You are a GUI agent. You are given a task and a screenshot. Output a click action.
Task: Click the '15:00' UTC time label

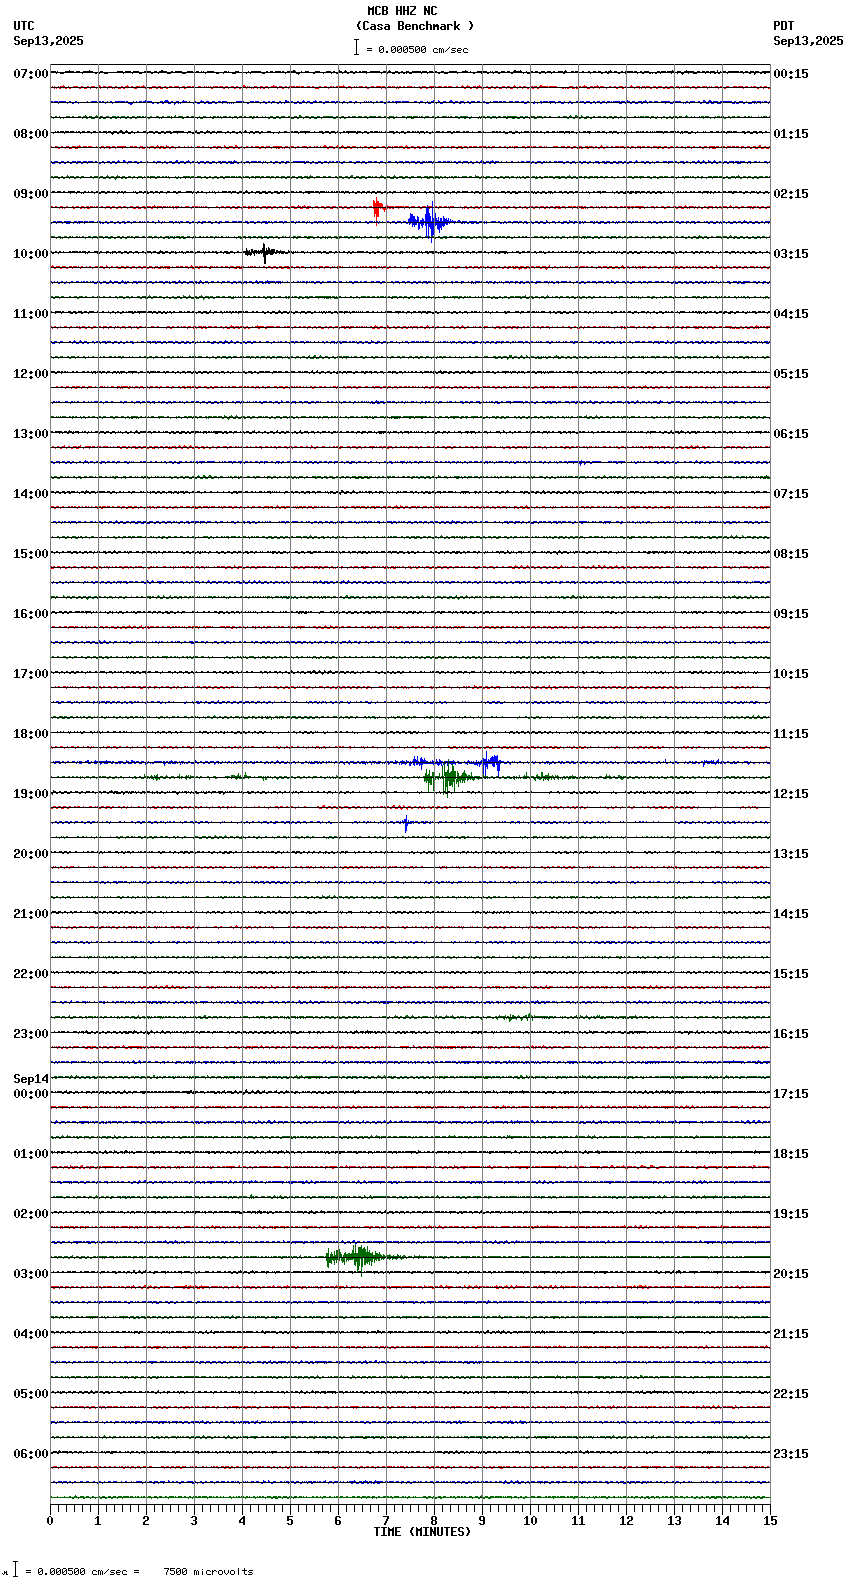(31, 554)
